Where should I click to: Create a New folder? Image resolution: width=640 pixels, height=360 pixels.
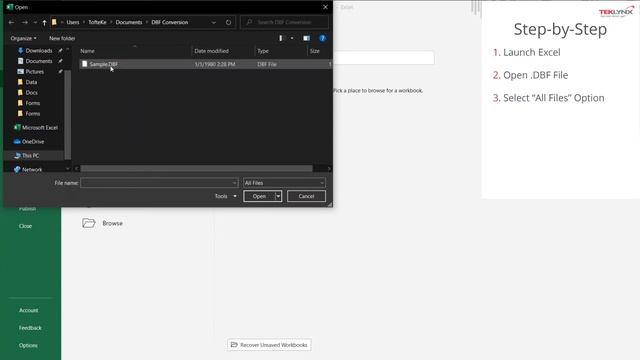(62, 38)
